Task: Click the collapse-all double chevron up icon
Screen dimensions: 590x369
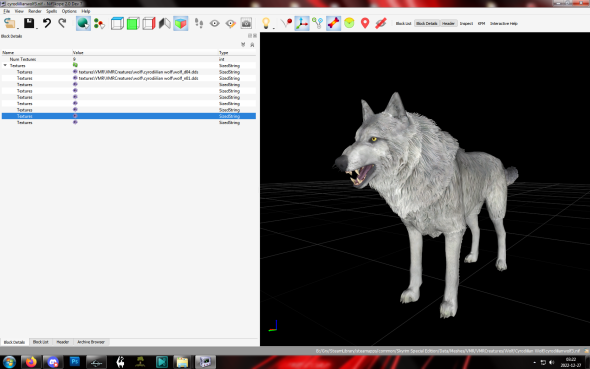Action: coord(252,45)
